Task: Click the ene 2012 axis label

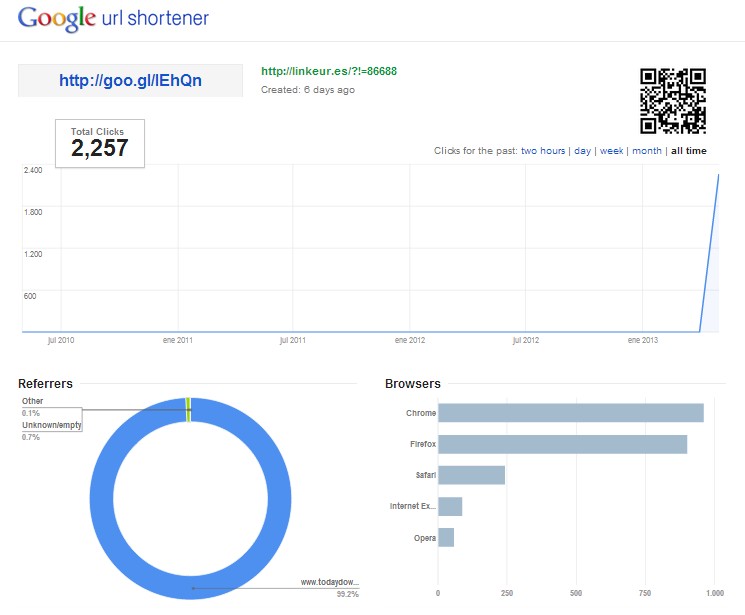Action: (x=410, y=340)
